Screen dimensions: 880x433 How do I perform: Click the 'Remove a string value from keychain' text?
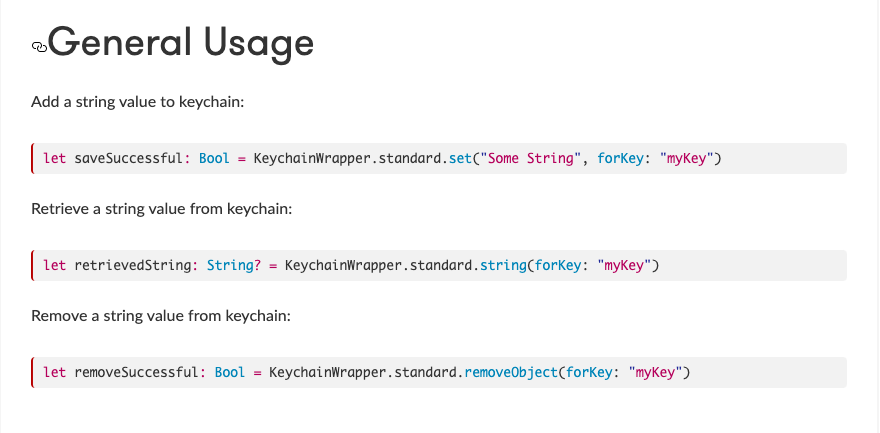pyautogui.click(x=160, y=316)
